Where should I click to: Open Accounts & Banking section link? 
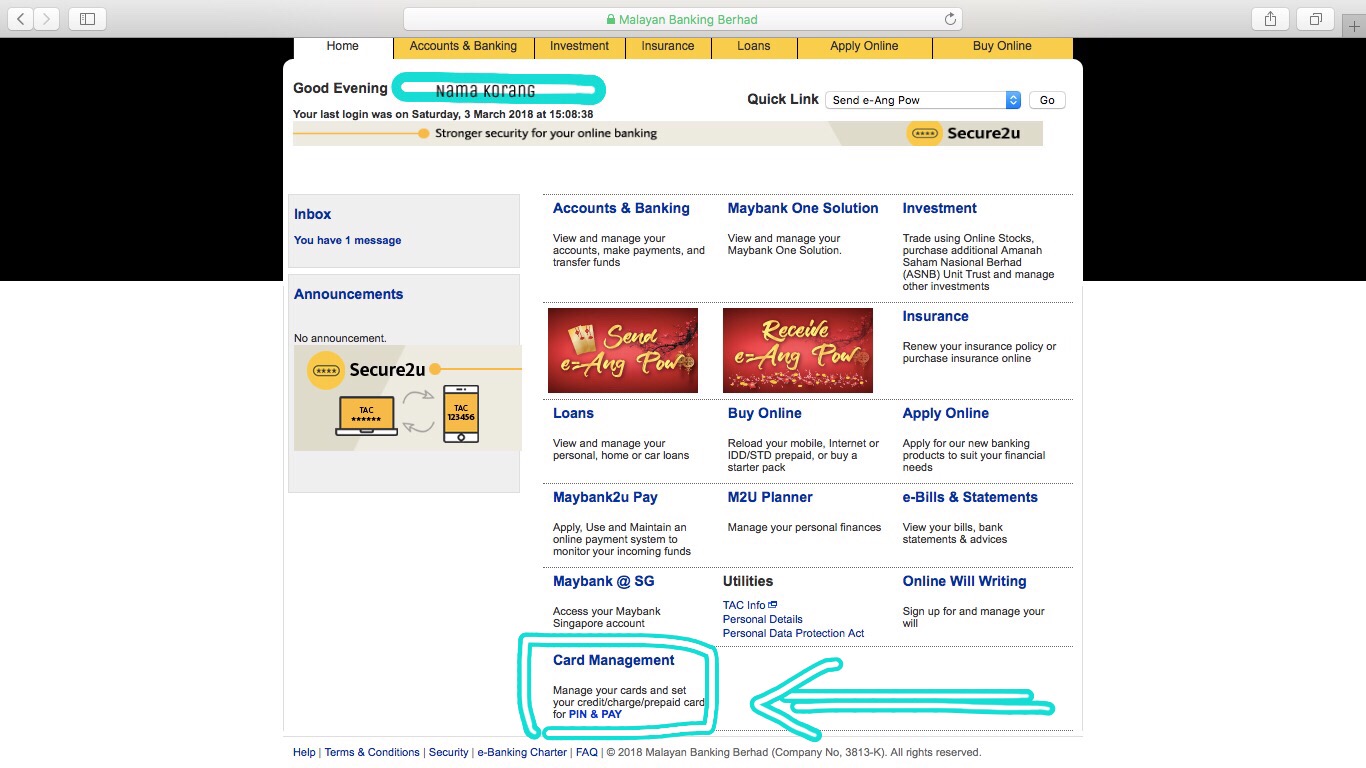coord(621,208)
